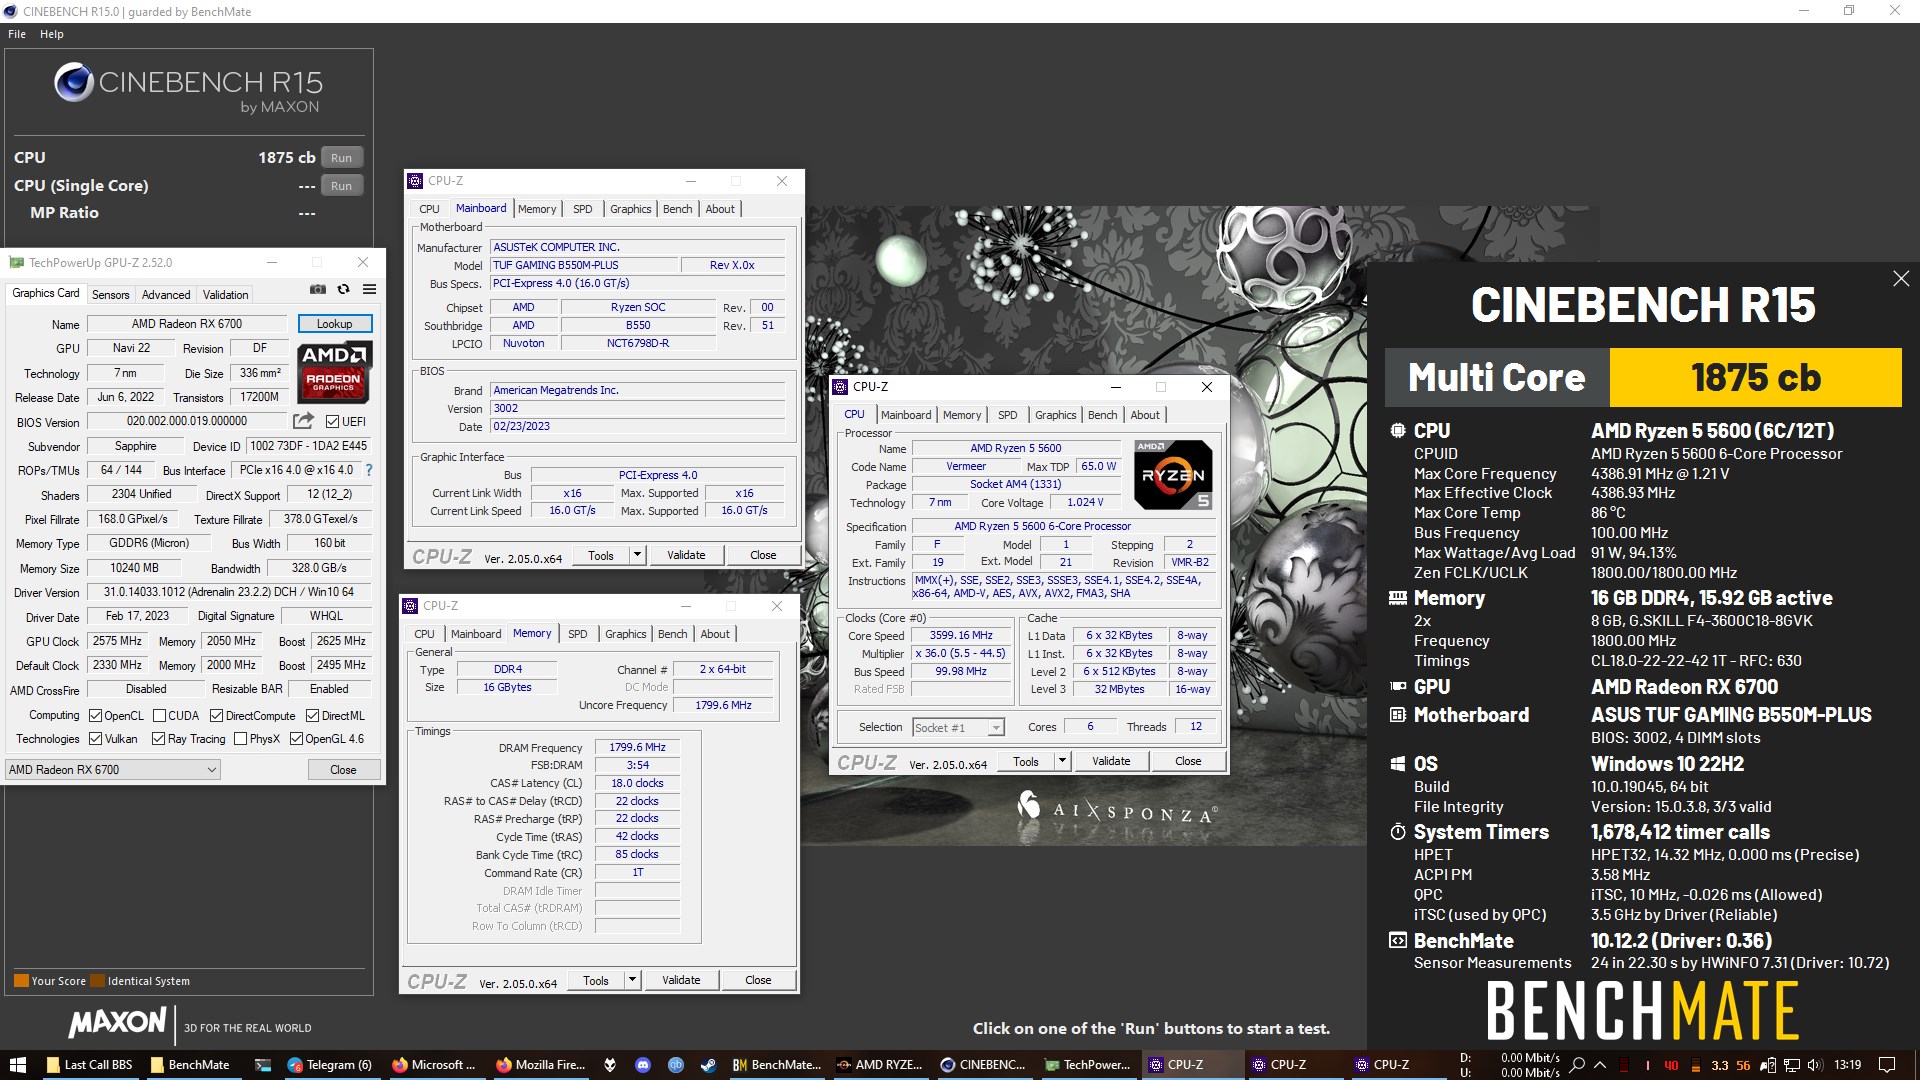Open the GPU-Z hamburger menu
1920x1080 pixels.
point(369,290)
